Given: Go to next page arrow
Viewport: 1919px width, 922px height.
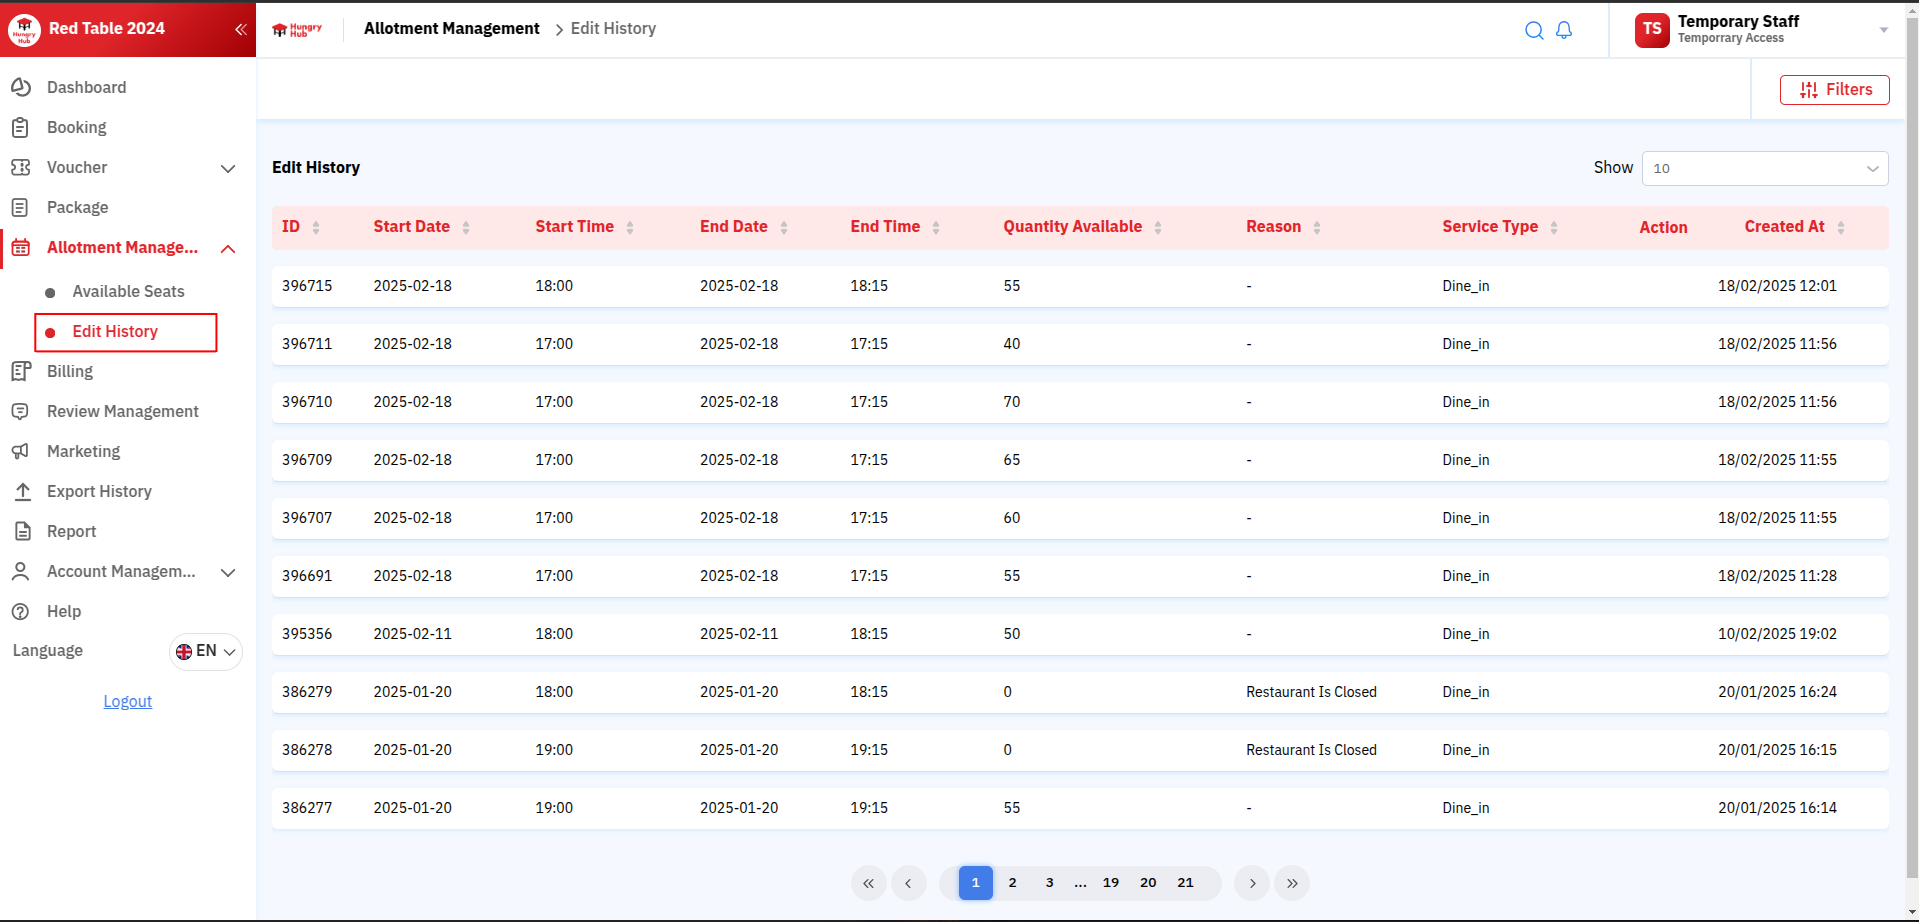Looking at the screenshot, I should pyautogui.click(x=1252, y=883).
